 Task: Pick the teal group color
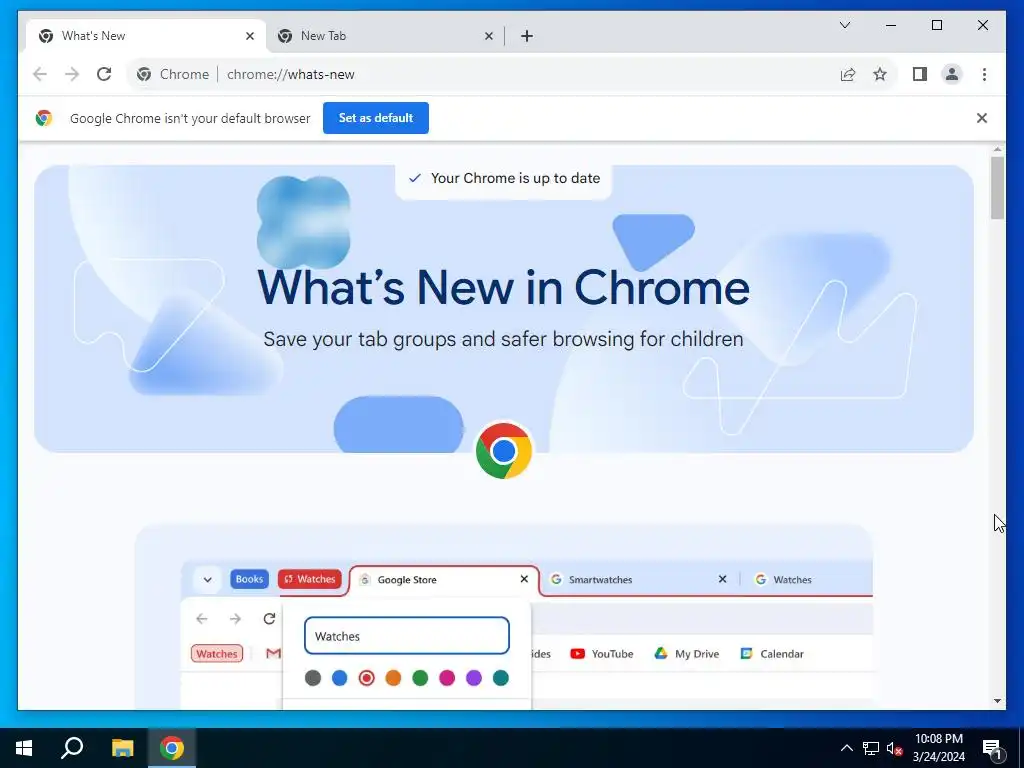point(501,678)
